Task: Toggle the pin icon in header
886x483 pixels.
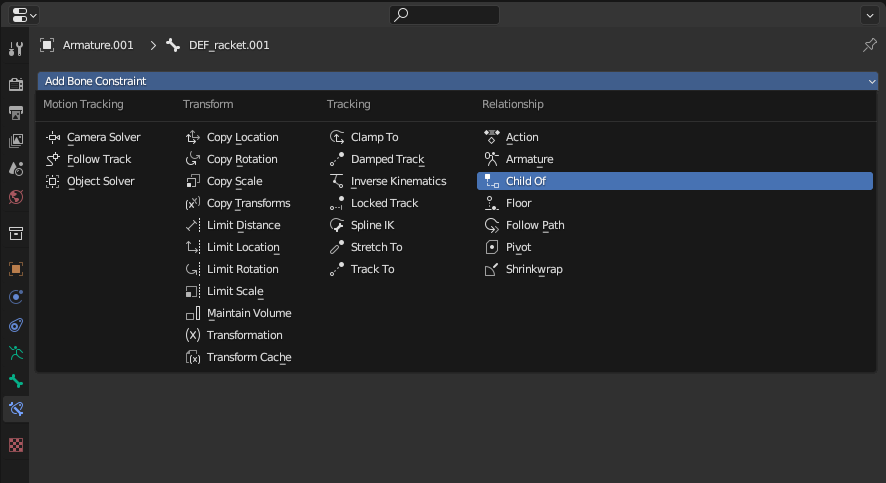Action: 869,45
